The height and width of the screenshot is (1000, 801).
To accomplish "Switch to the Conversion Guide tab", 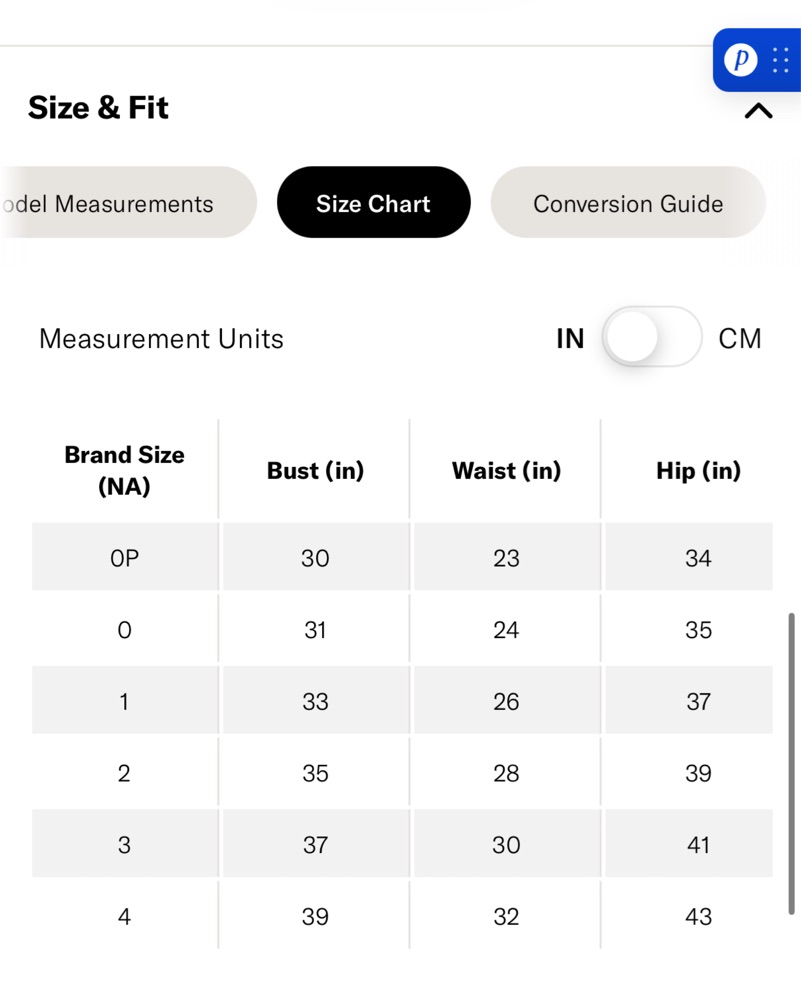I will point(628,203).
